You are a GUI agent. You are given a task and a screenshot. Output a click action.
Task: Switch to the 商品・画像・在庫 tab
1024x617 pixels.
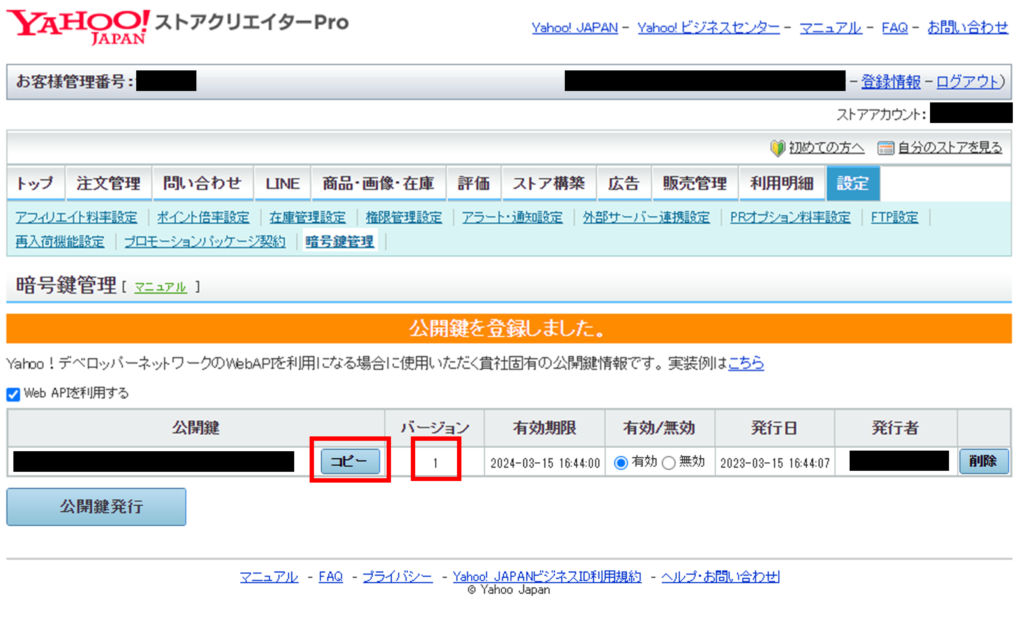pos(377,184)
